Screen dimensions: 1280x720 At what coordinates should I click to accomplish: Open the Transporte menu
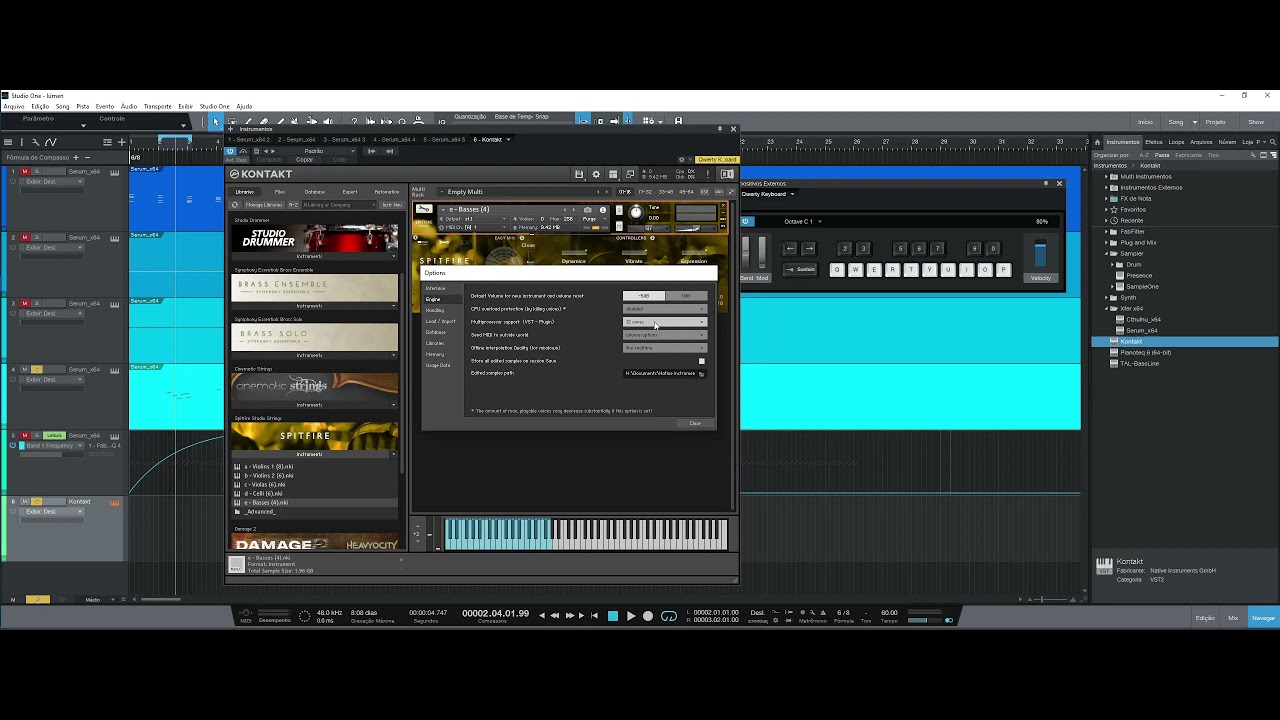[x=157, y=106]
